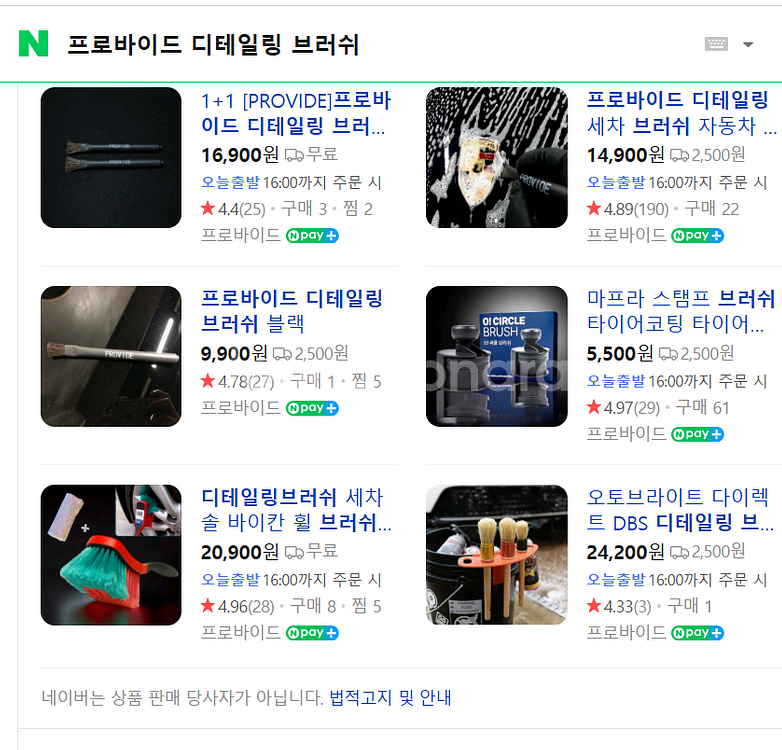Open 1+1 PROVIDE detailing brush product thumbnail
Viewport: 782px width, 750px height.
[111, 158]
